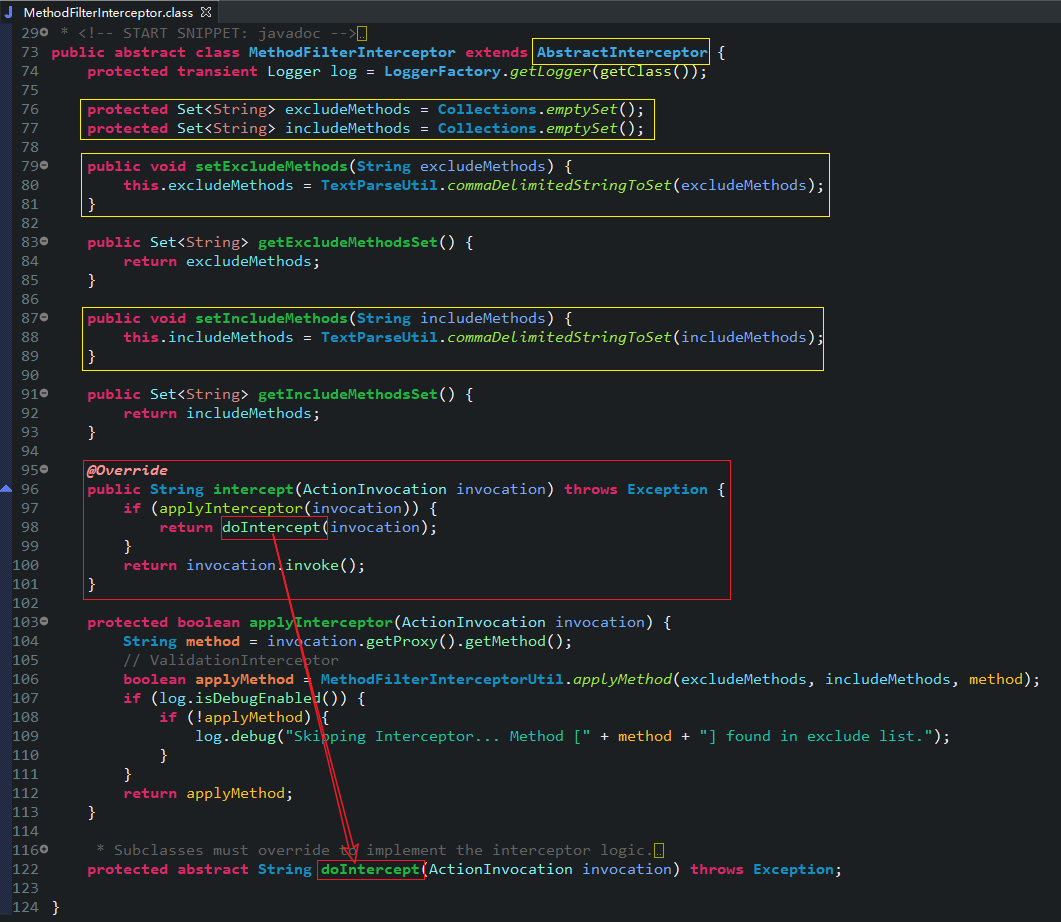The image size is (1061, 922).
Task: Collapse the setIncludeMethods method at line 87
Action: point(44,317)
